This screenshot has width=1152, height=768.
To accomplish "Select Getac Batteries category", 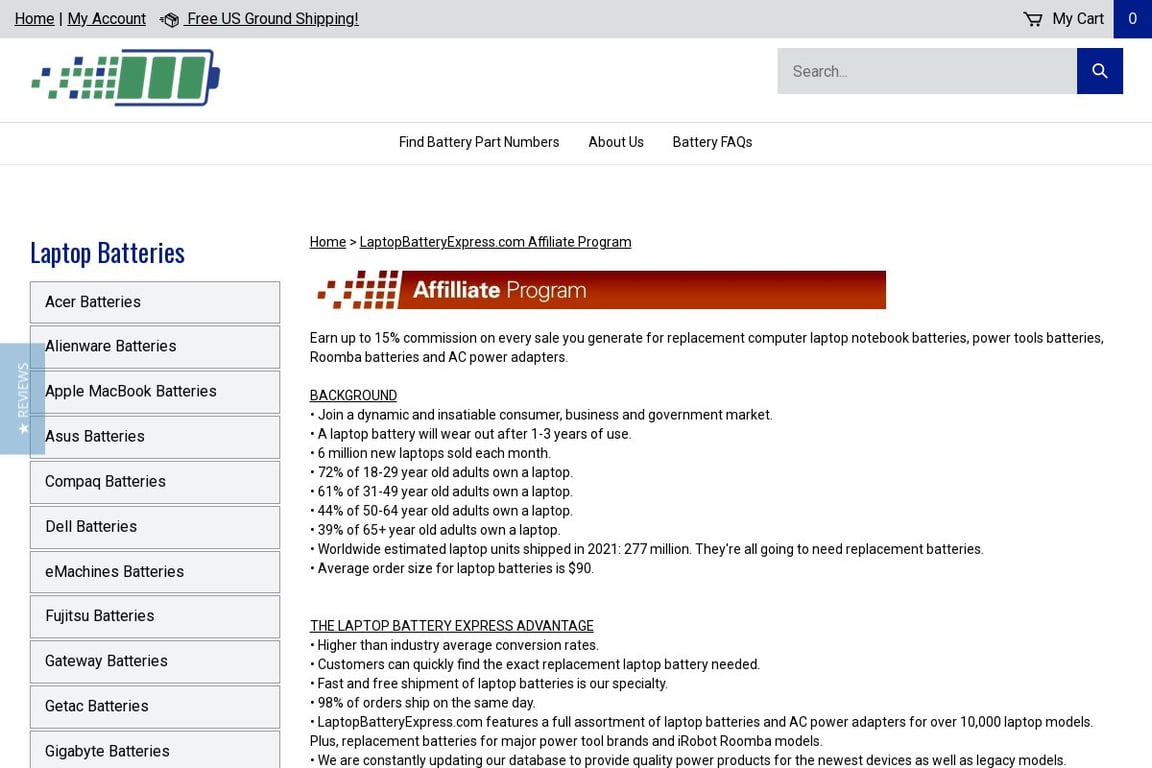I will click(x=155, y=706).
